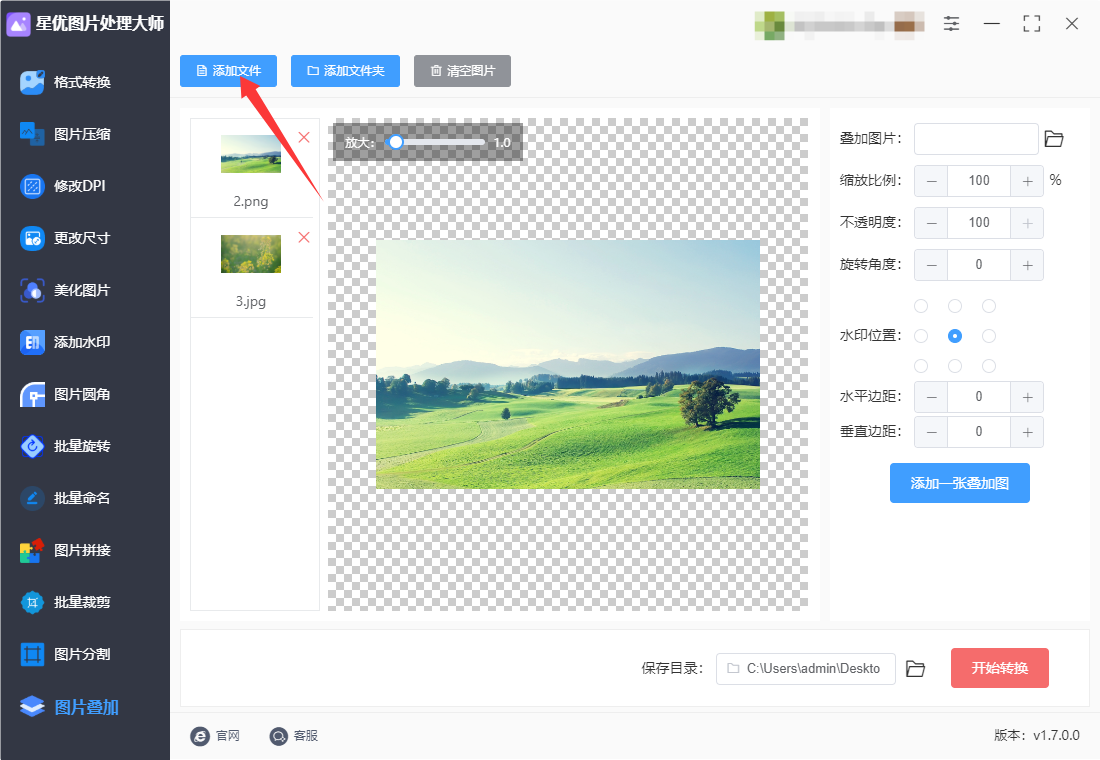Click the 开始转换 start conversion button
Viewport: 1100px width, 760px height.
point(1000,668)
